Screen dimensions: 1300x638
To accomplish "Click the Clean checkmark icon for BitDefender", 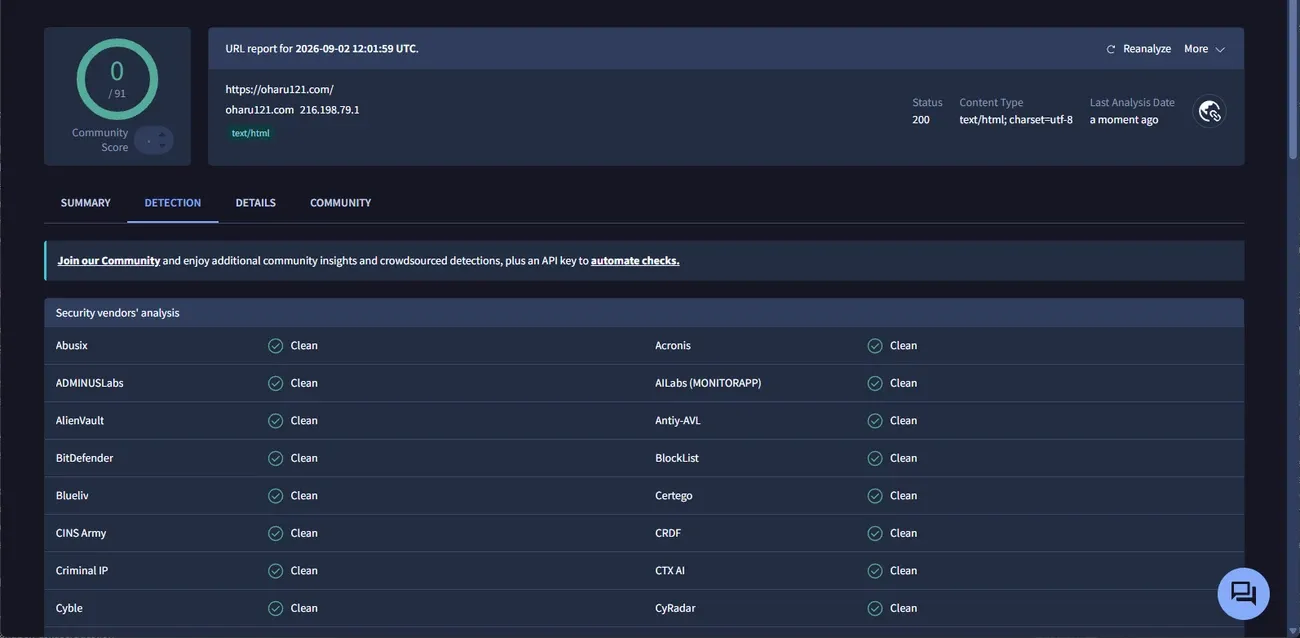I will tap(276, 458).
